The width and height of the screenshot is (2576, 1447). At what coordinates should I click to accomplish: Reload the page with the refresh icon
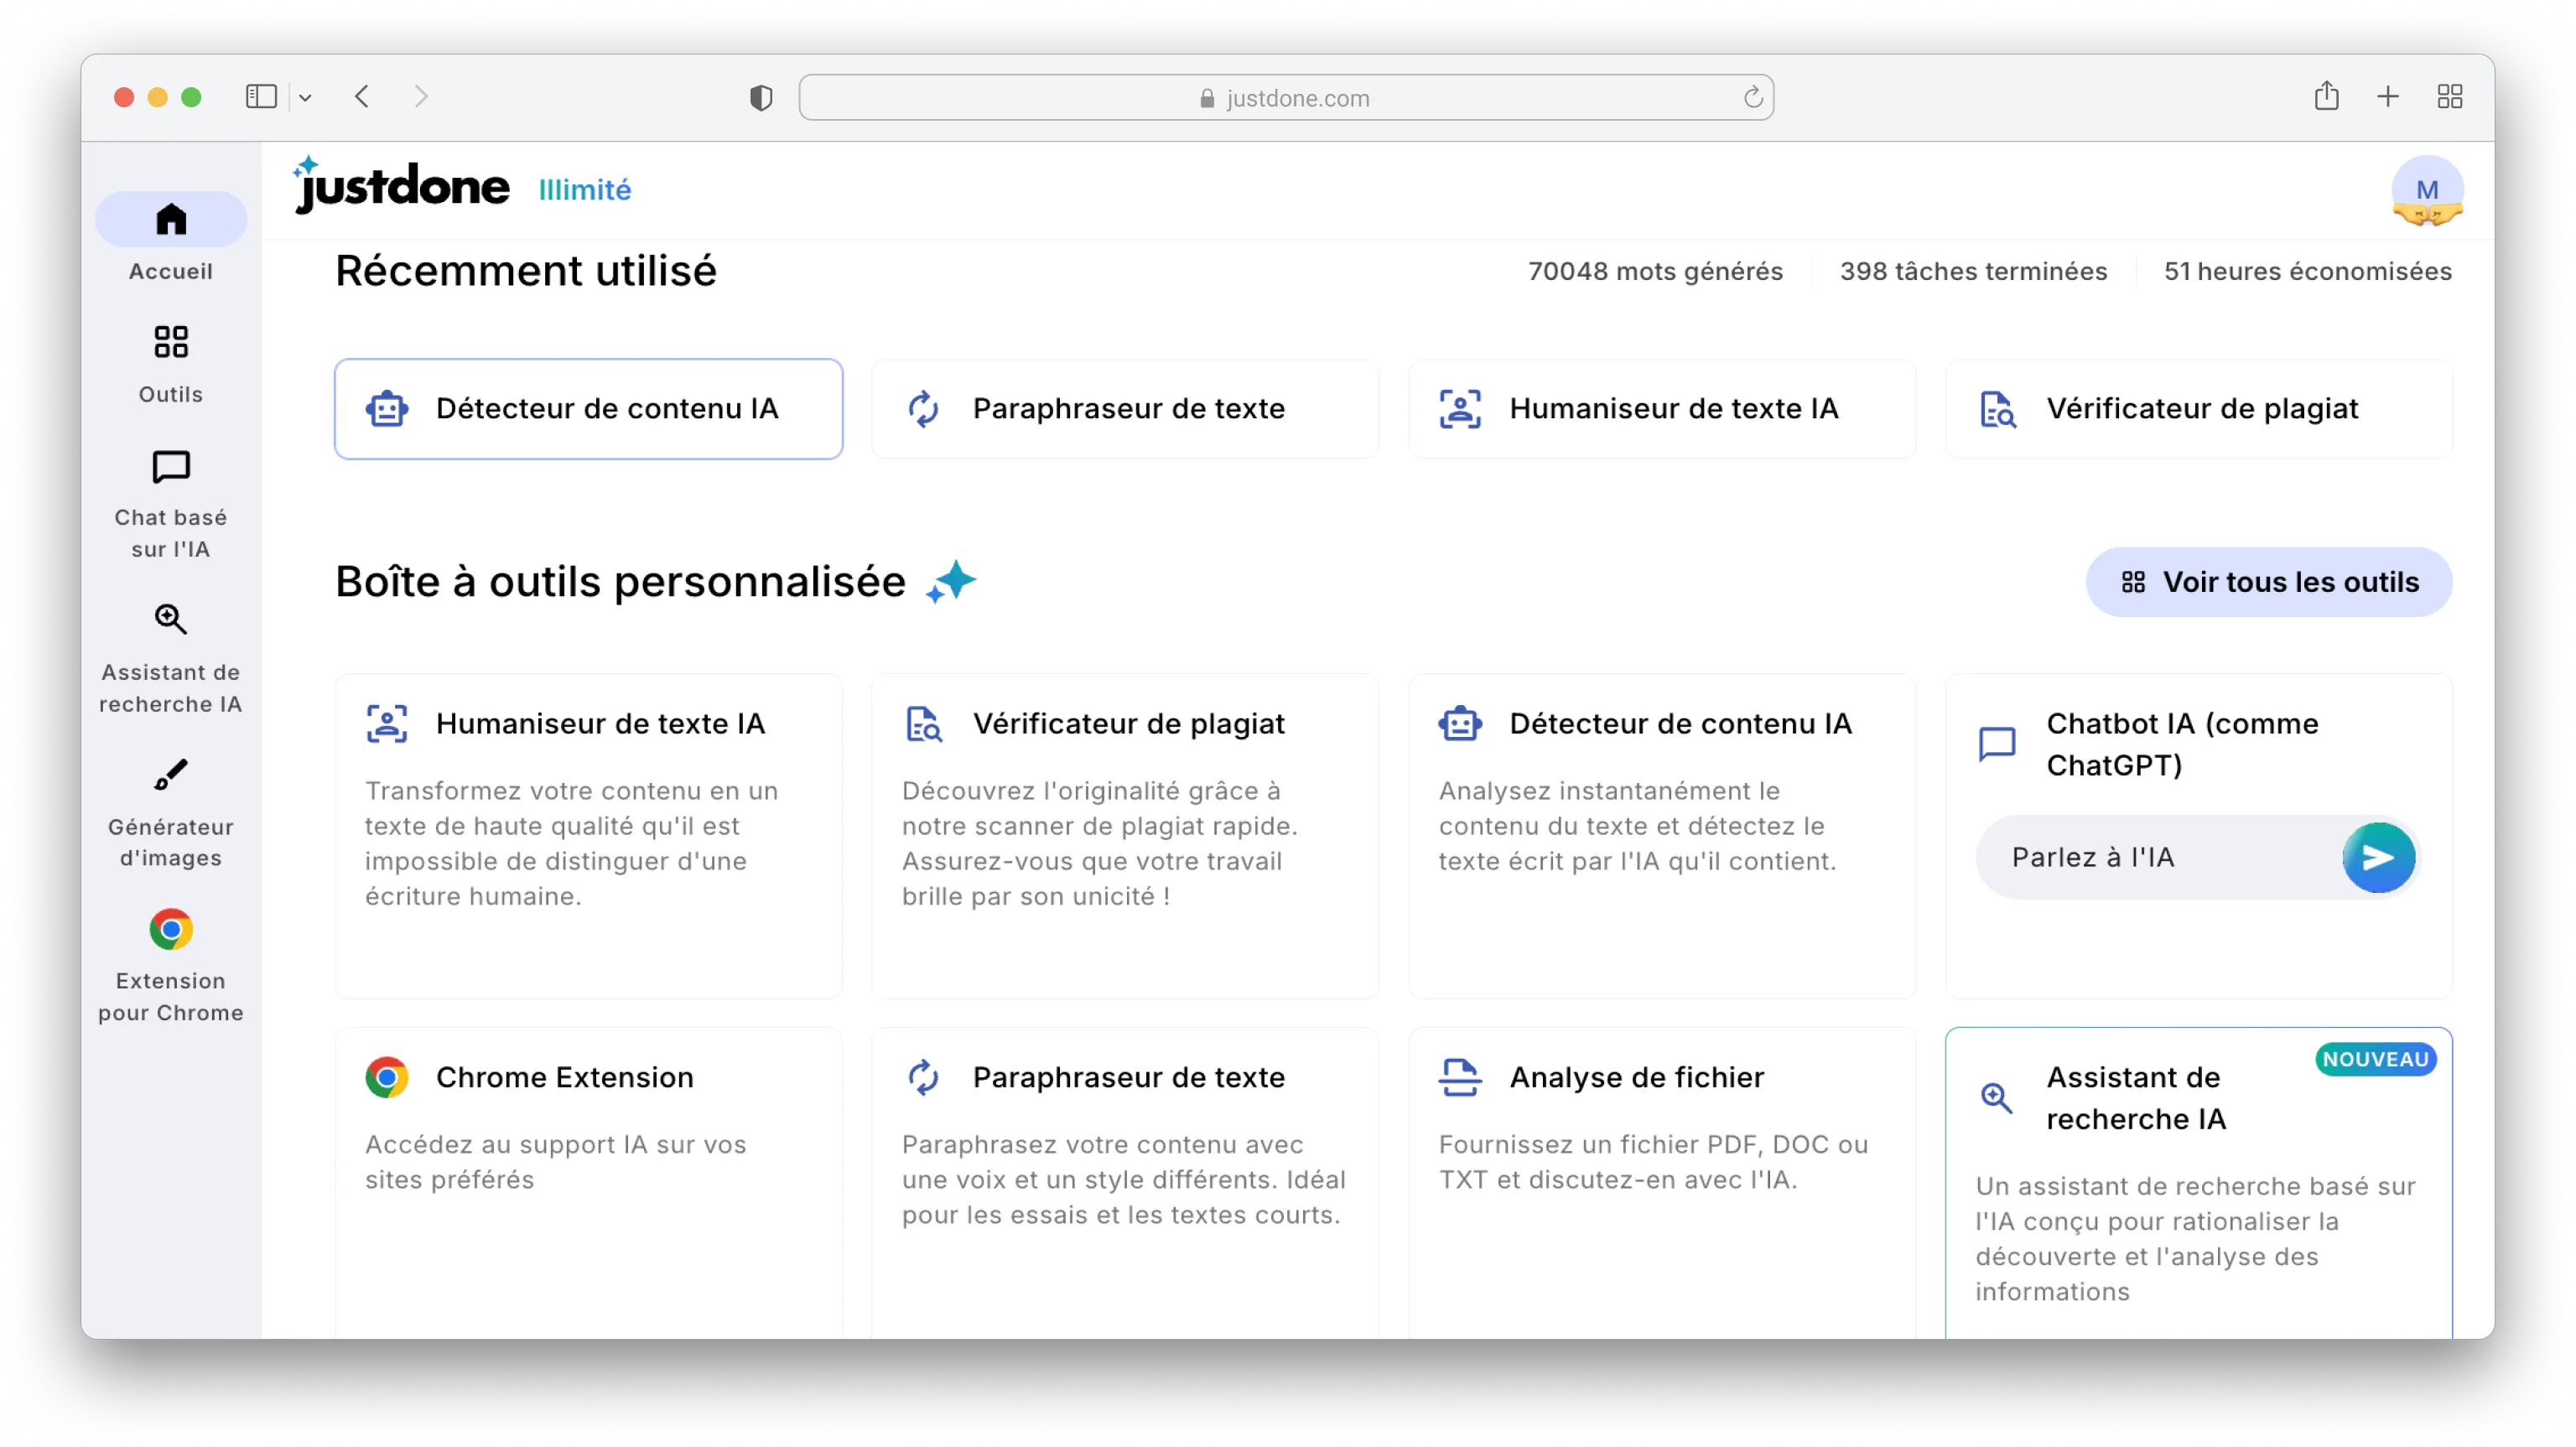tap(1752, 98)
